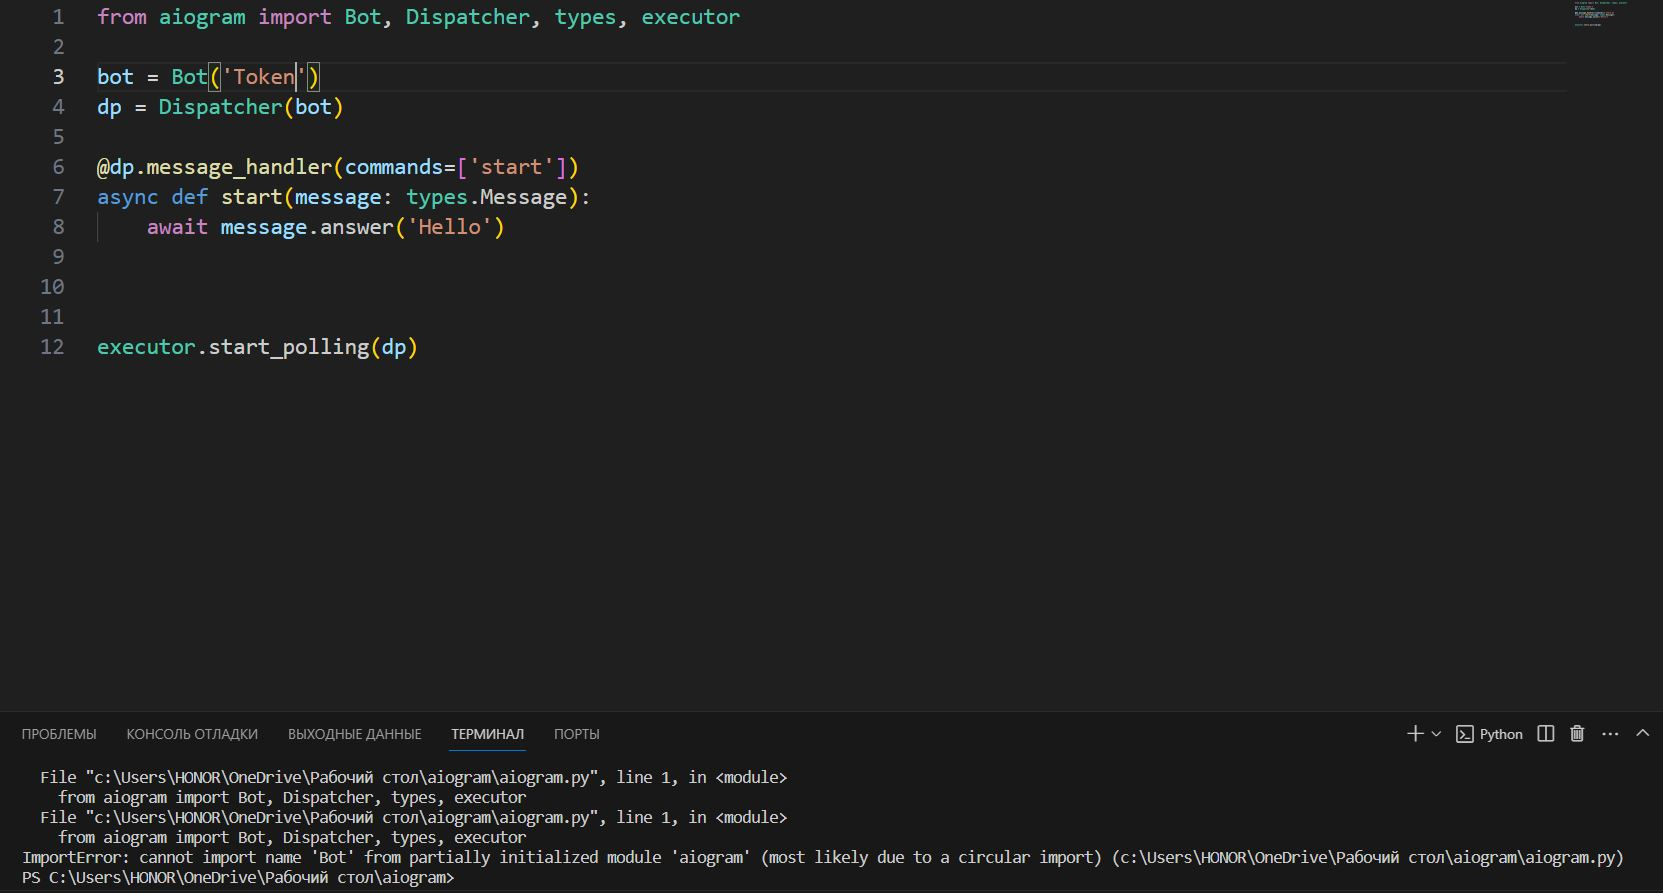Open new terminal with plus icon
This screenshot has width=1663, height=893.
click(1415, 734)
